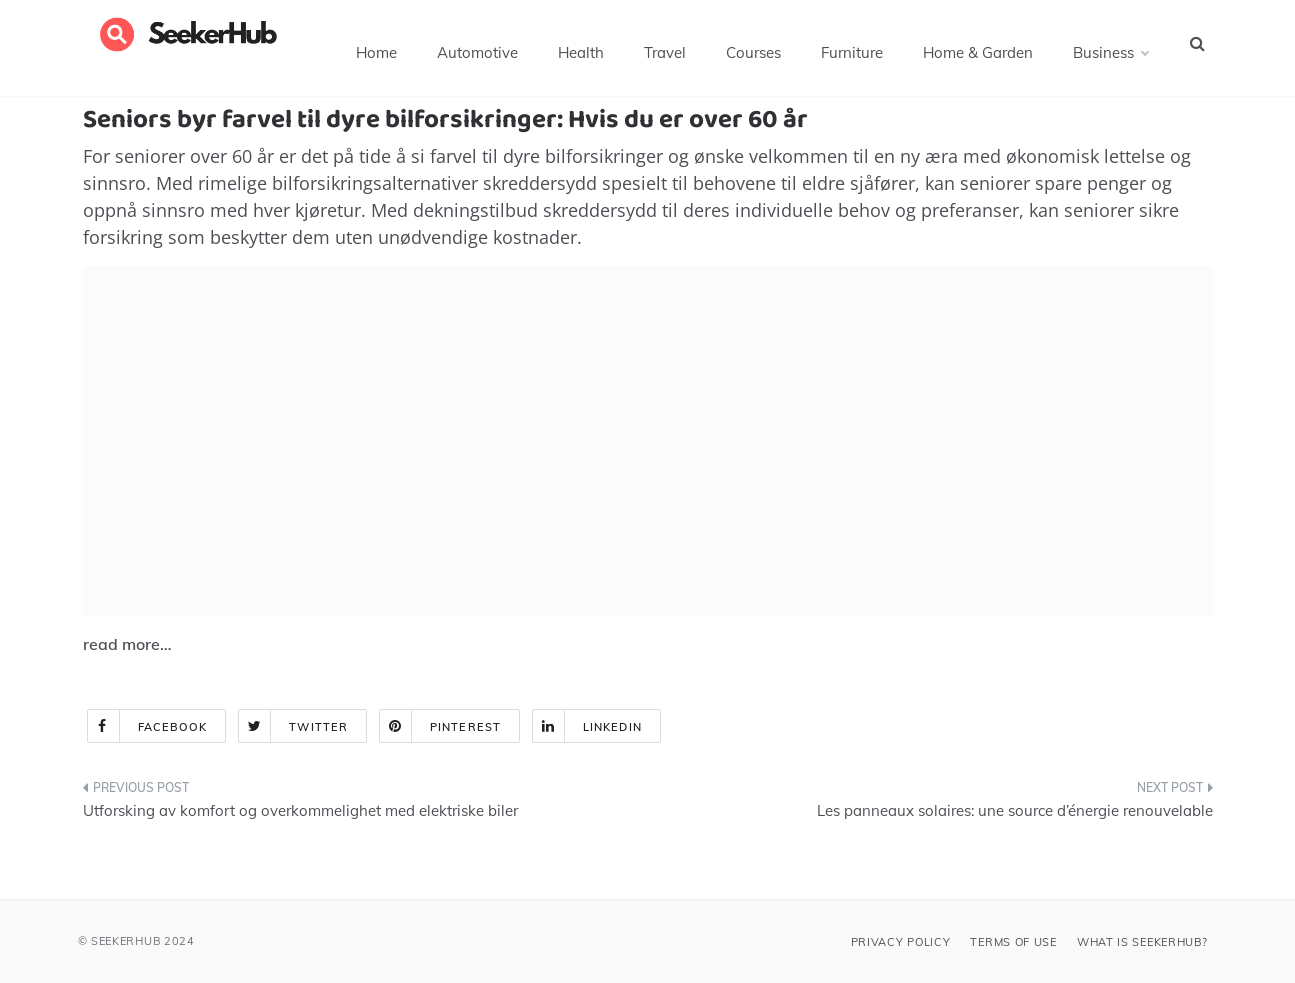
Task: Click the Pinterest share icon
Action: click(395, 726)
